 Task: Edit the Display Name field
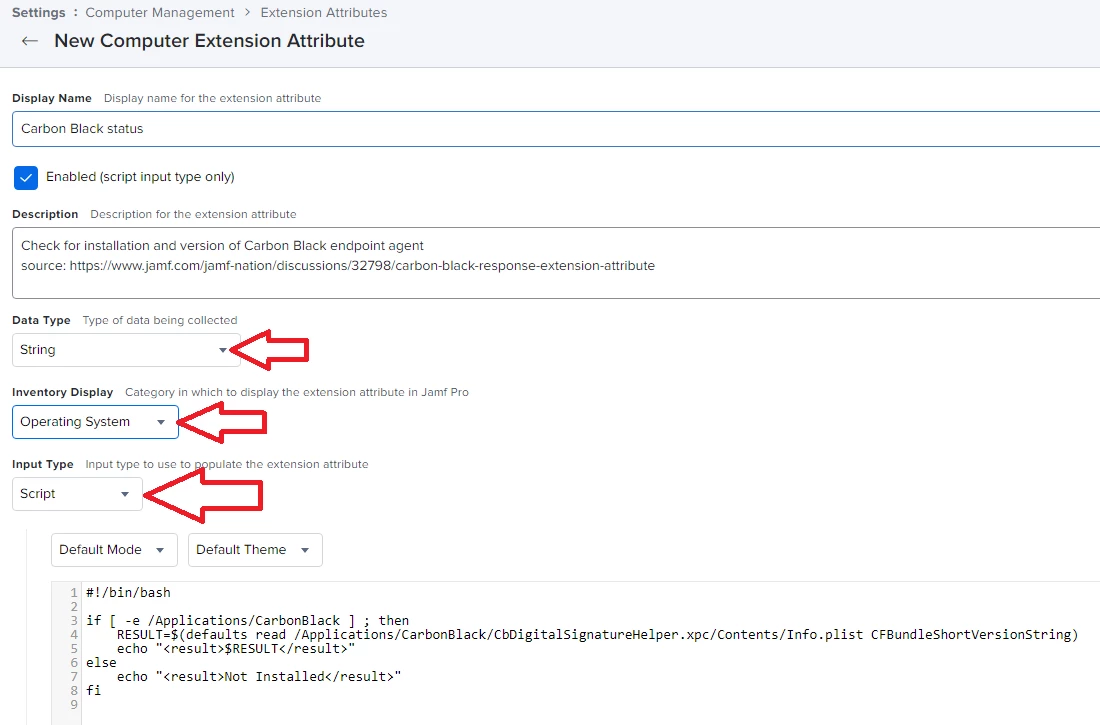(556, 128)
